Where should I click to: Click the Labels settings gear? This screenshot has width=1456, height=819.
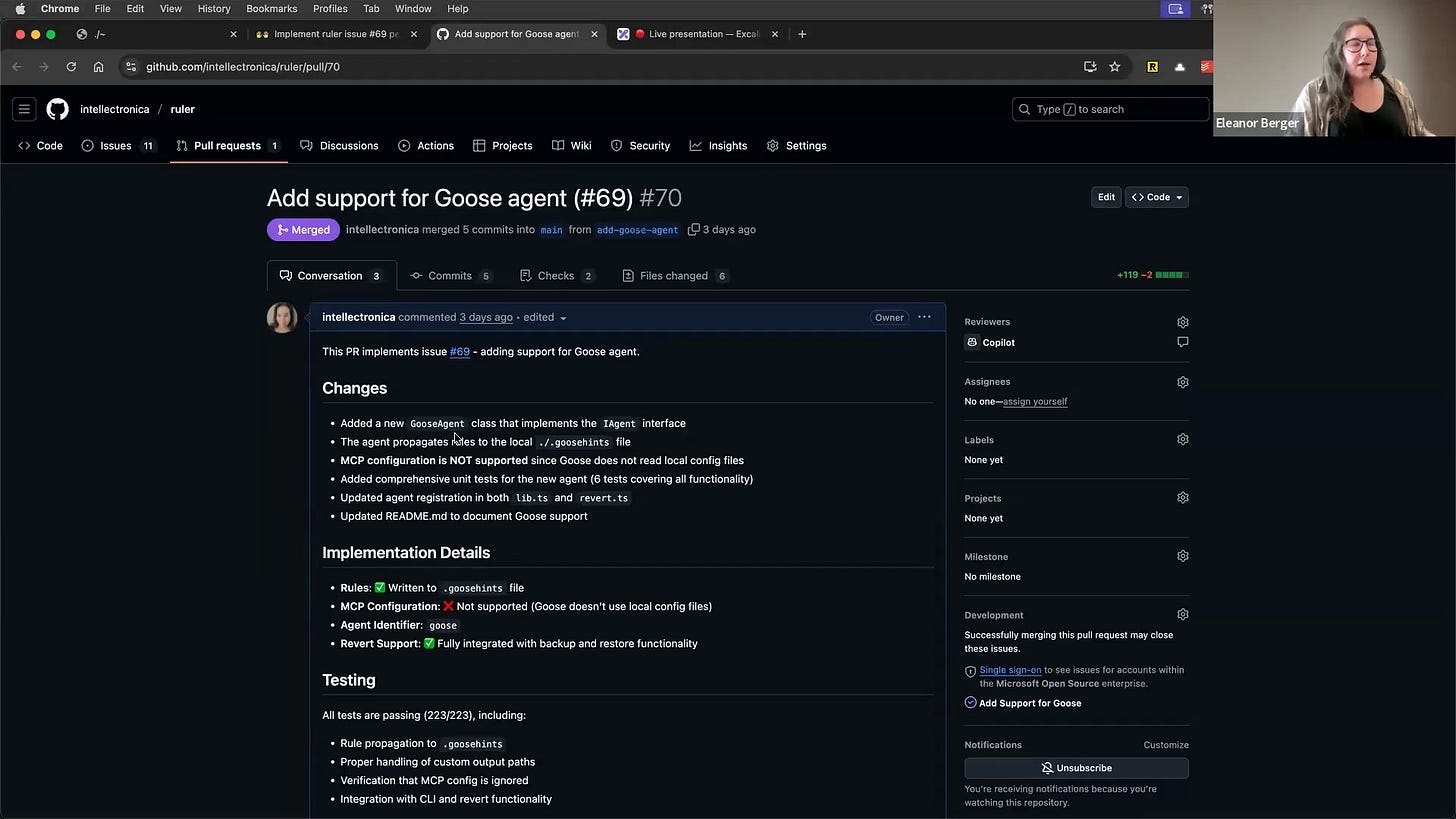point(1183,439)
